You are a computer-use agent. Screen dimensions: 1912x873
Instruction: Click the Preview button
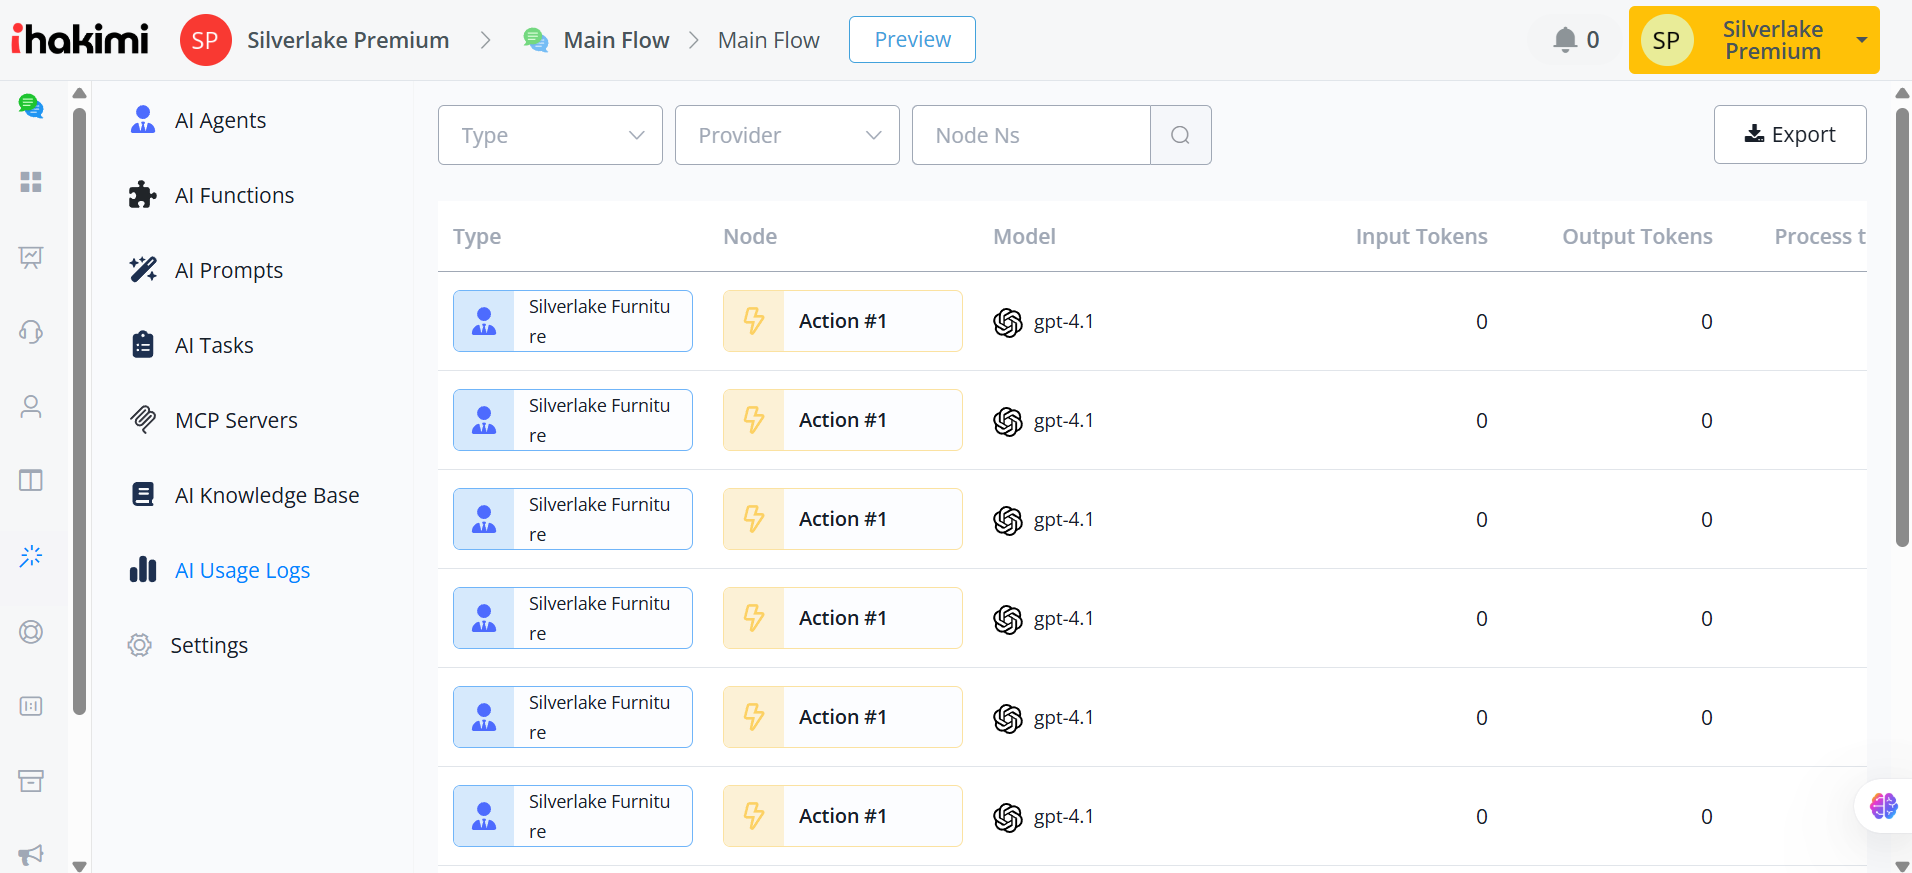pyautogui.click(x=912, y=40)
